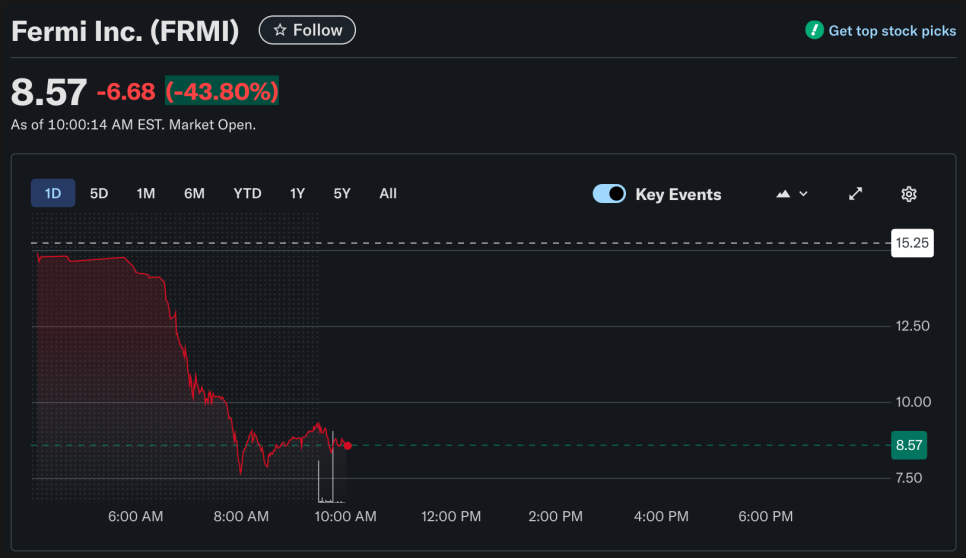Open the chart type dropdown arrow
Viewport: 966px width, 558px height.
(803, 194)
